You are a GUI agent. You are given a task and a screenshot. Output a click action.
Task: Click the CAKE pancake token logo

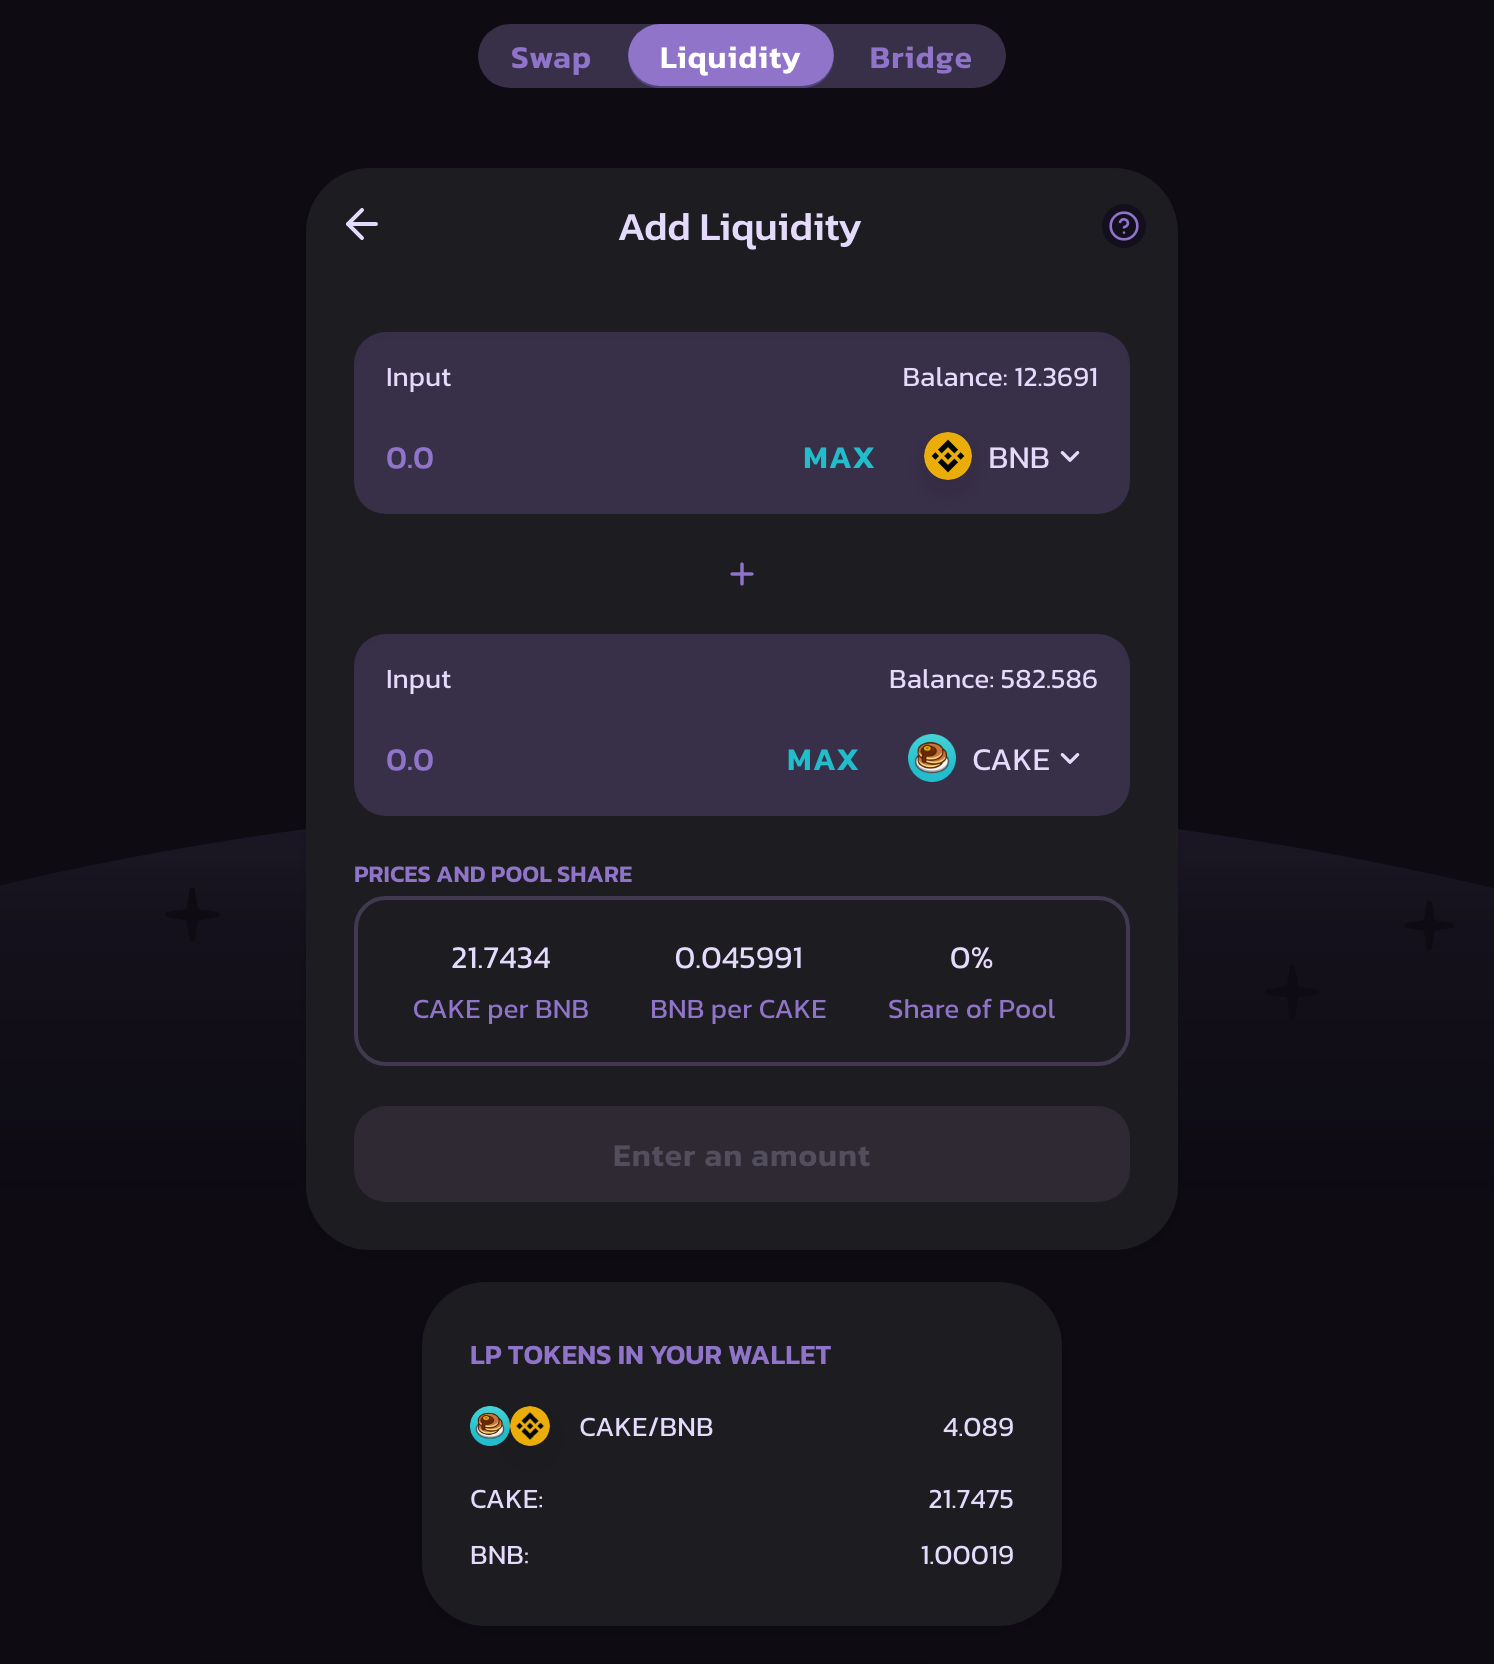pos(932,758)
